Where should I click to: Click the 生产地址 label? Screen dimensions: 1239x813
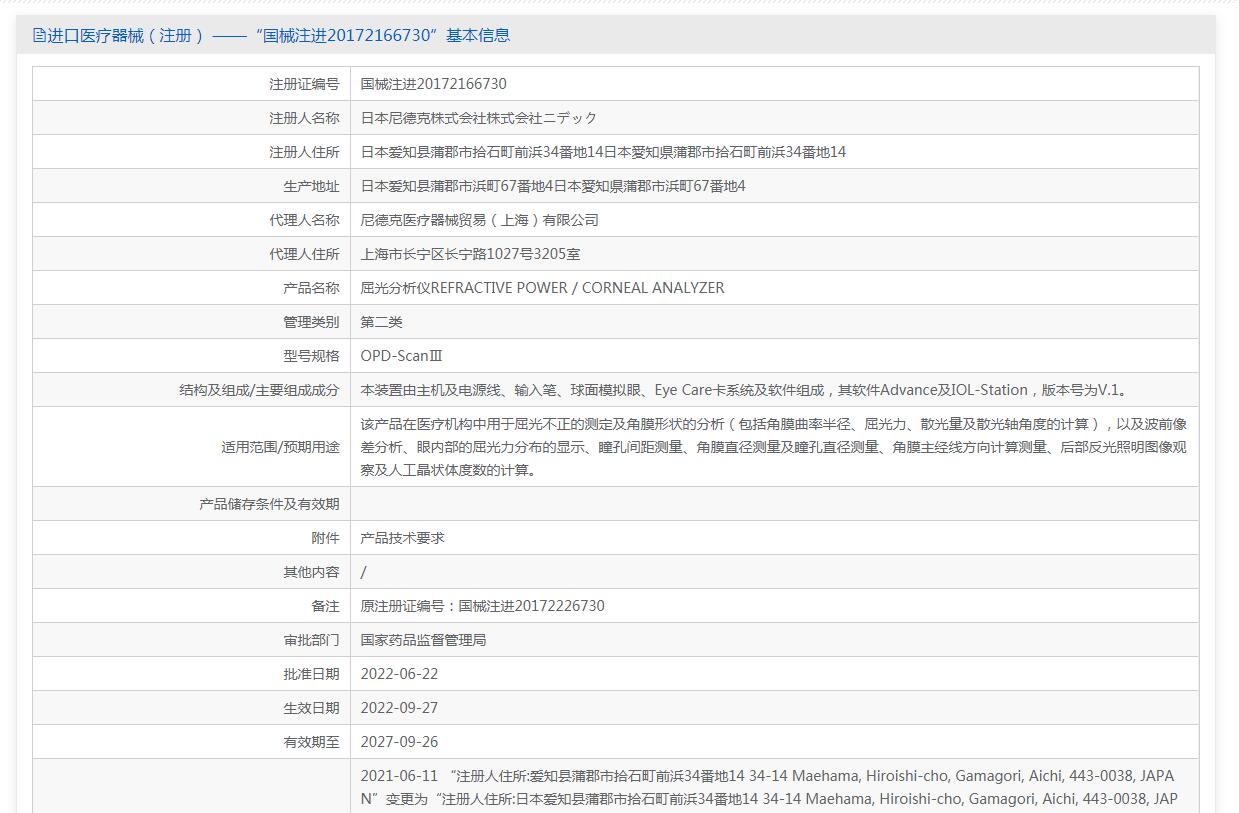tap(311, 186)
